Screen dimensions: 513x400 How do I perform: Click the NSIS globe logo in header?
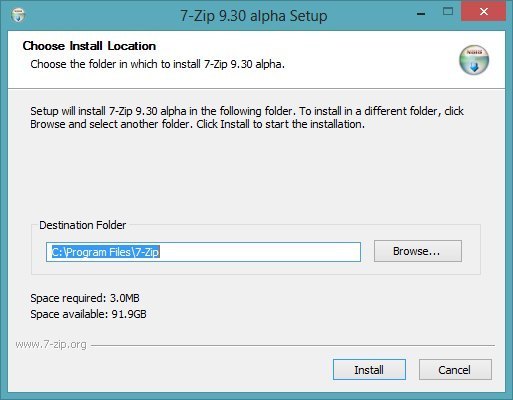(x=474, y=60)
